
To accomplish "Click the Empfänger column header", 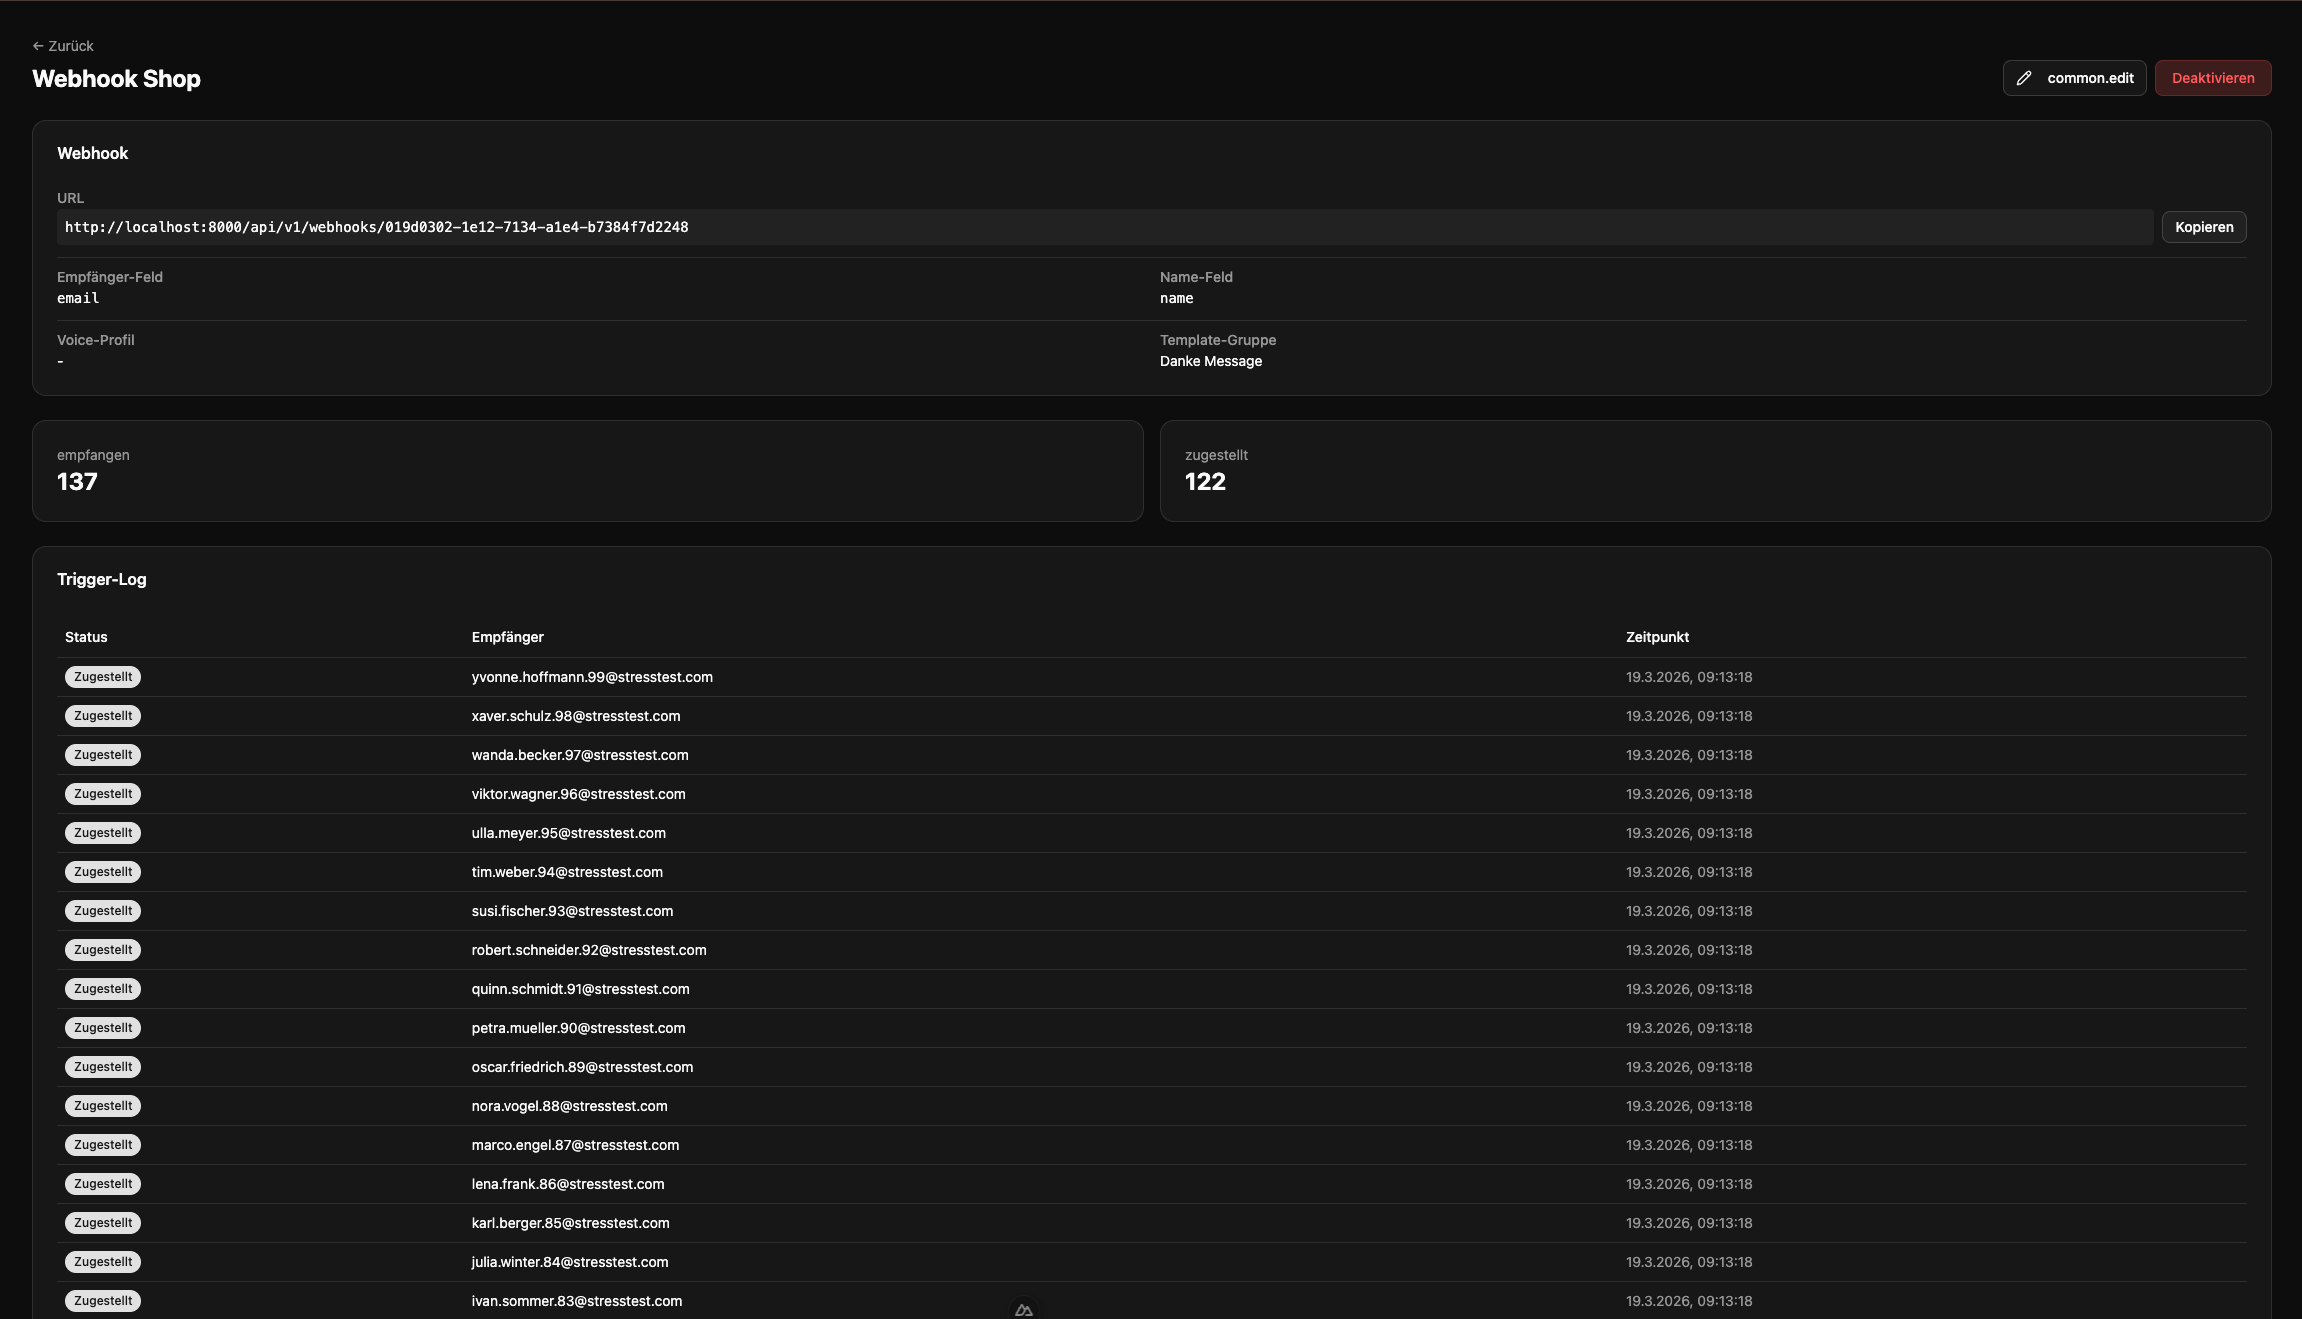I will coord(507,637).
